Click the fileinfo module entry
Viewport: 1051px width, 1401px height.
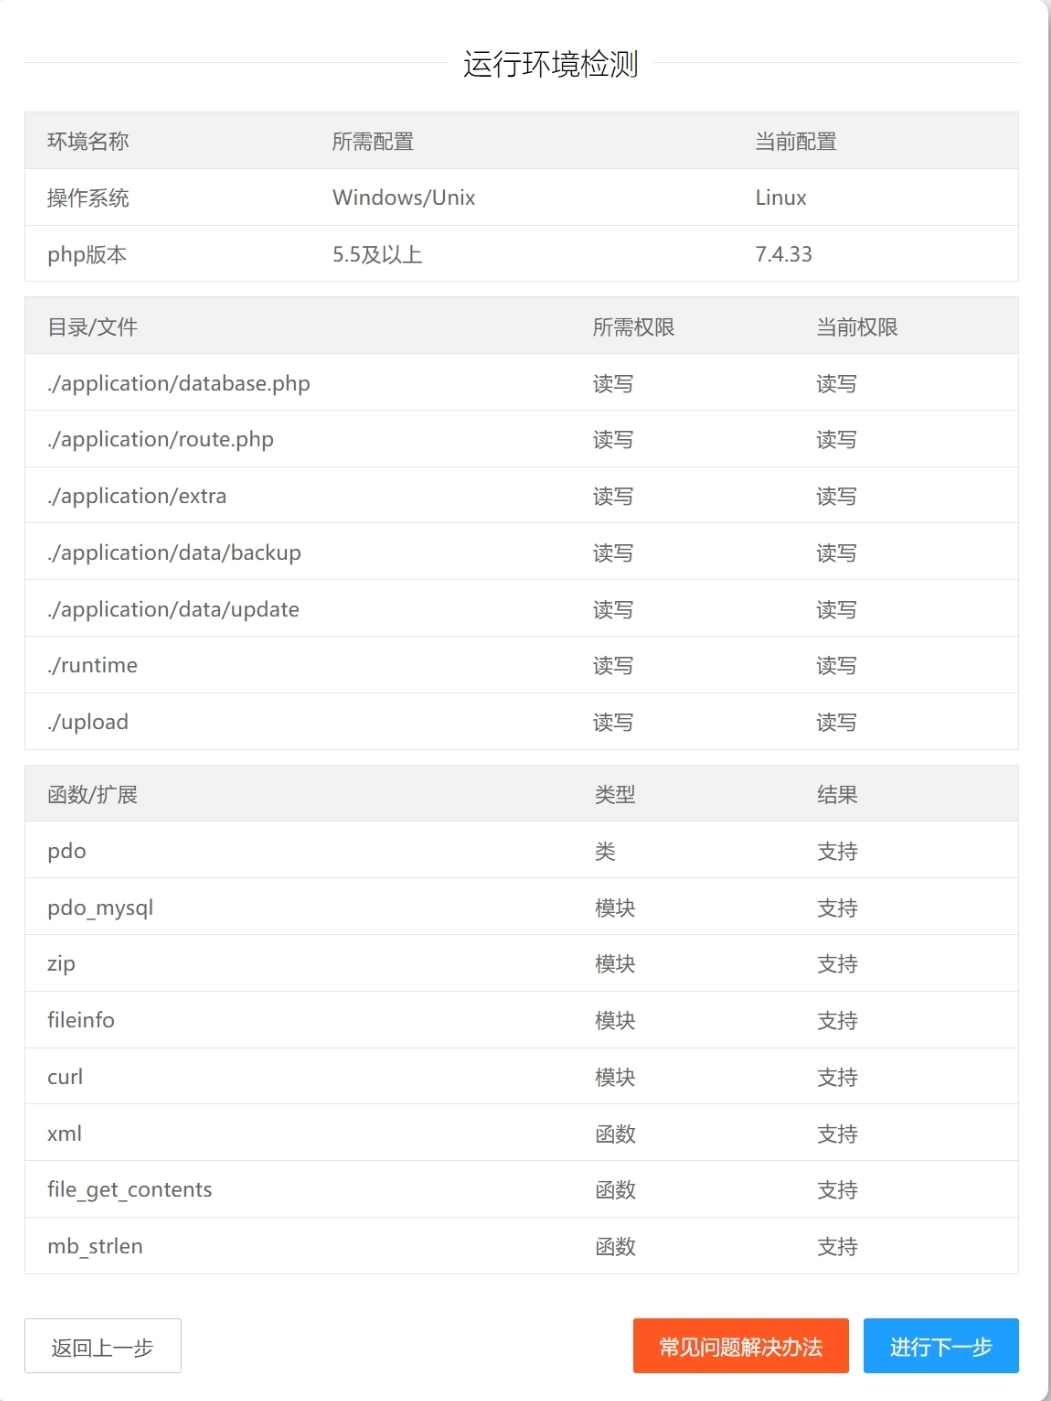coord(81,1020)
